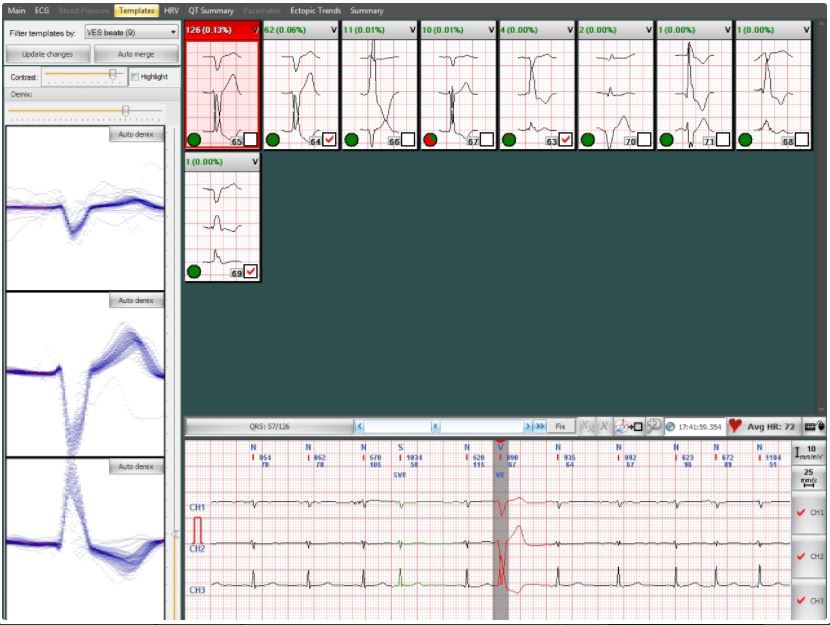Adjust the Contrast slider handle

[113, 73]
